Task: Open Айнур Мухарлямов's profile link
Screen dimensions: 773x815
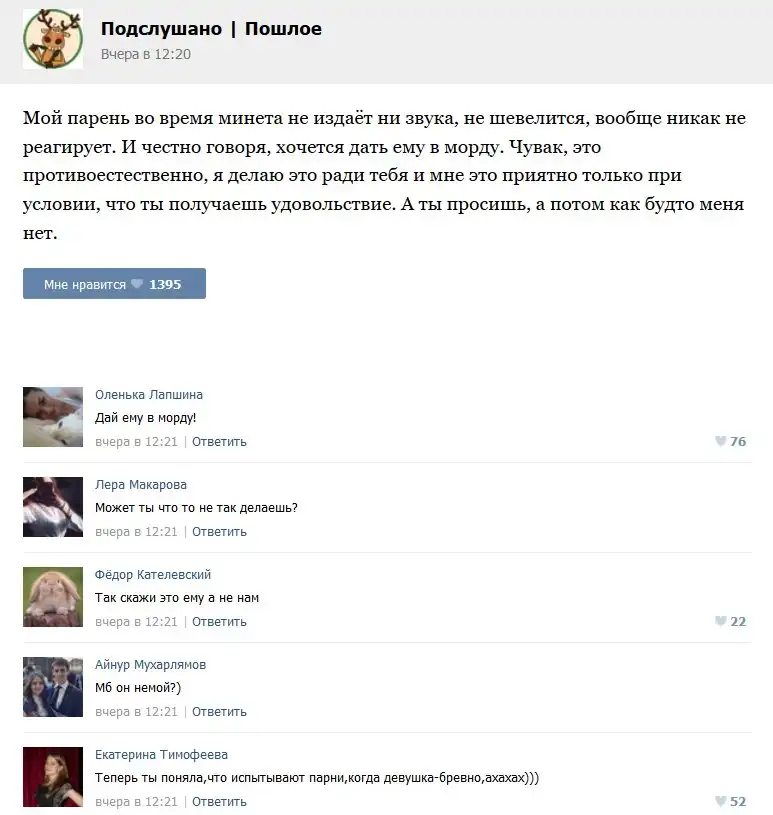Action: (x=150, y=664)
